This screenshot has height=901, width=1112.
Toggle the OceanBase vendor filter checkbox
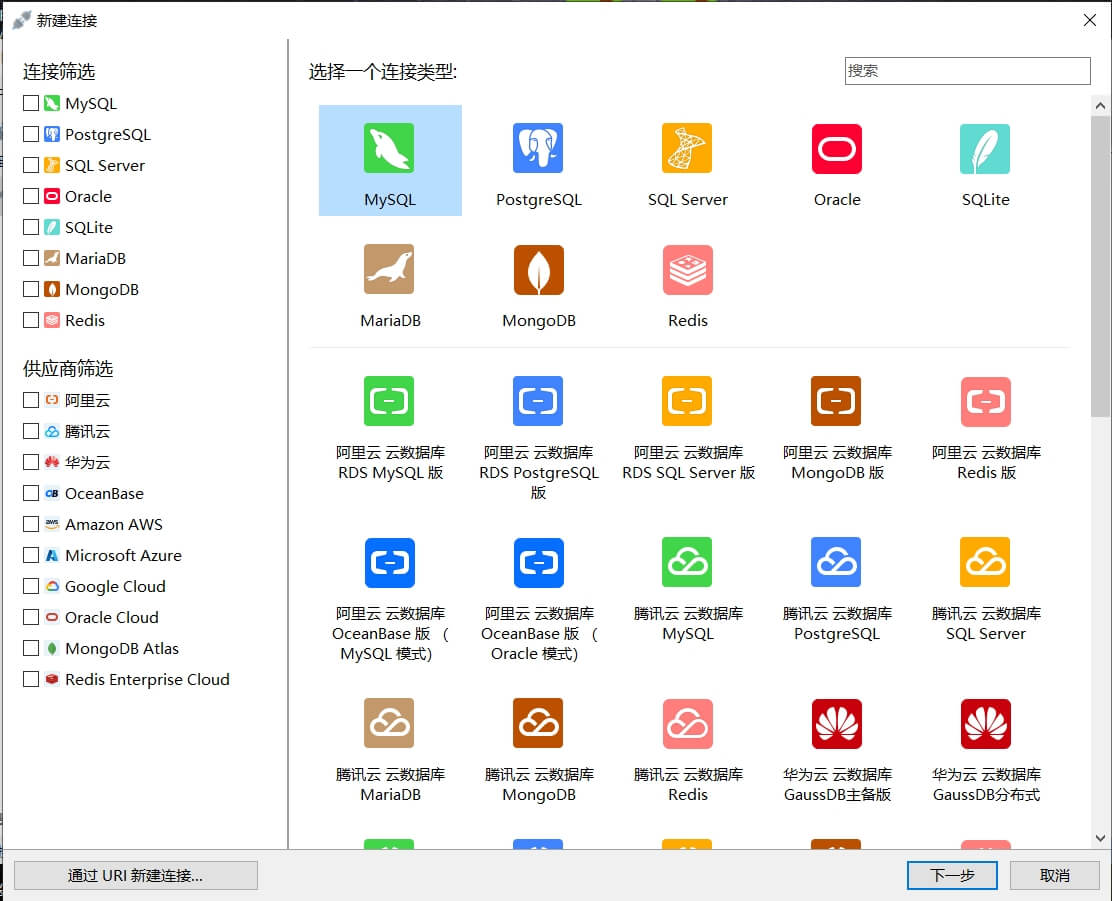click(30, 493)
